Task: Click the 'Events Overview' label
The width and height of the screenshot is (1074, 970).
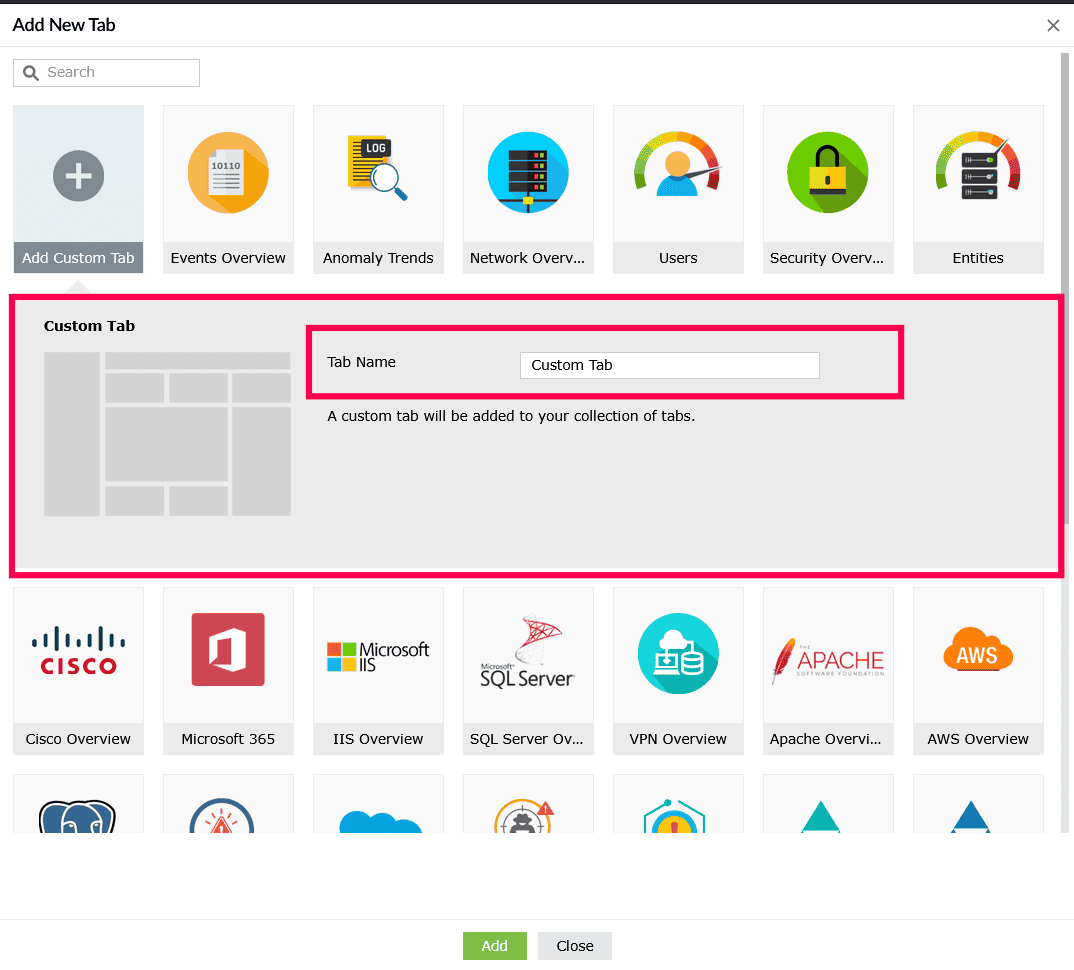Action: click(x=228, y=258)
